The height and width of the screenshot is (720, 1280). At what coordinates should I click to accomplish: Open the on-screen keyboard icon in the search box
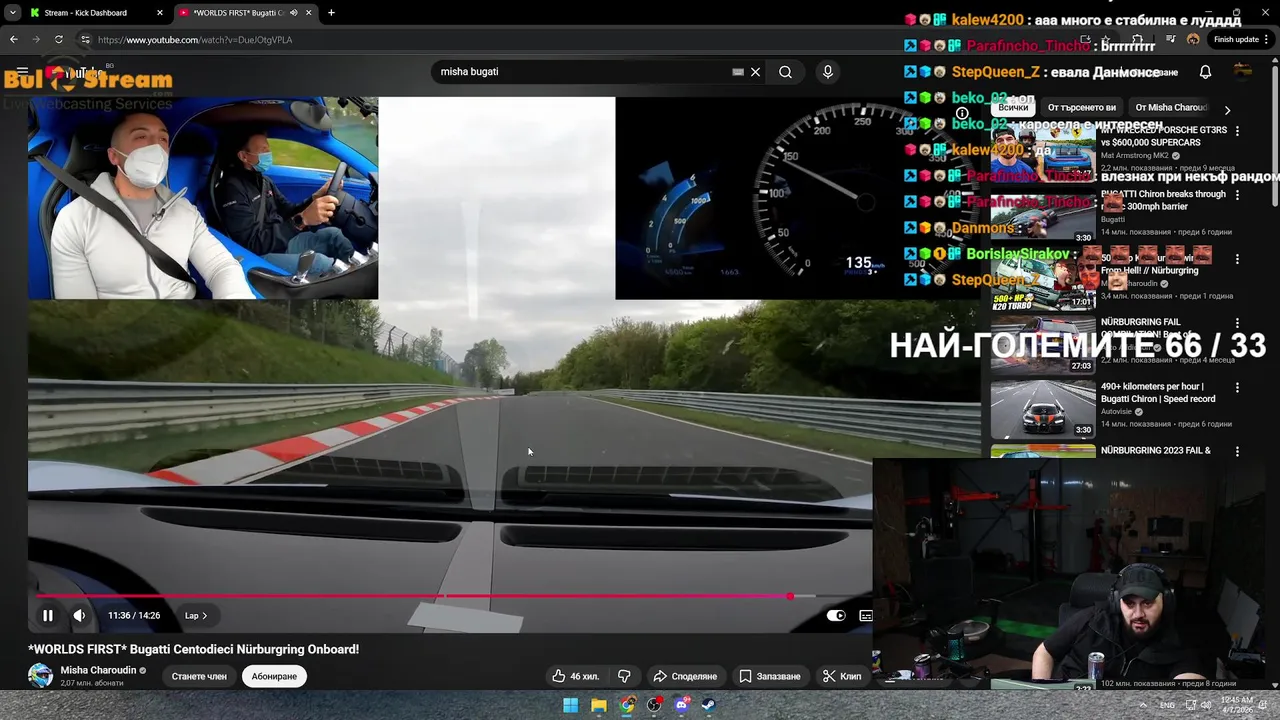[x=738, y=72]
